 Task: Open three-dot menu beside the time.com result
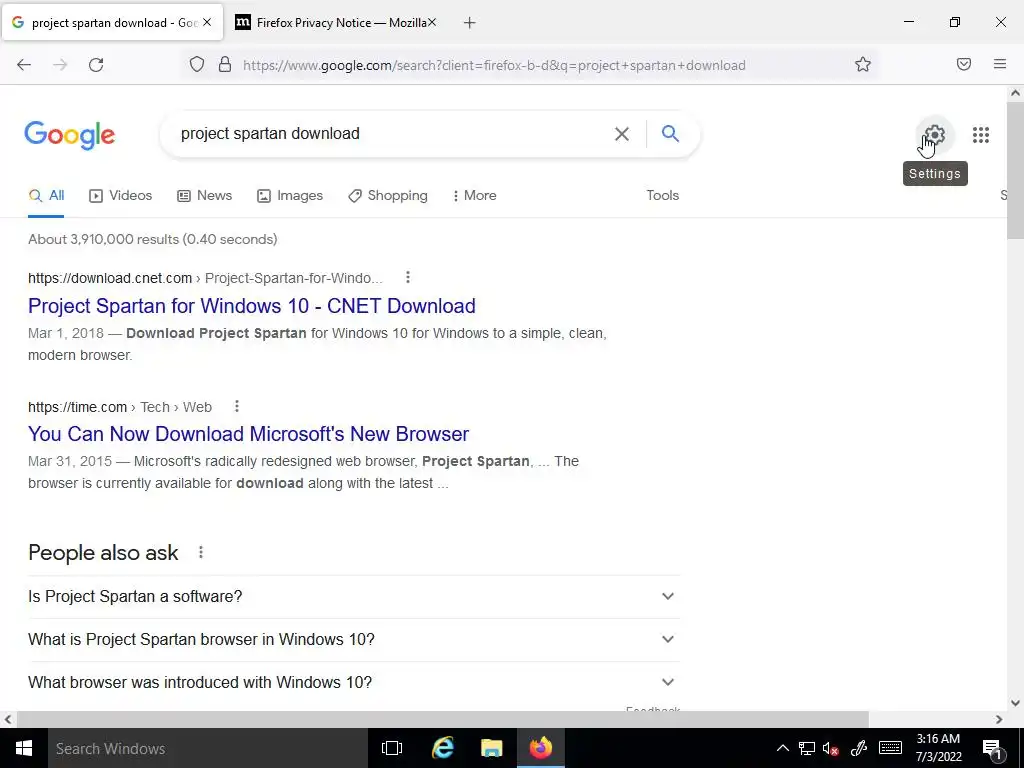point(236,406)
